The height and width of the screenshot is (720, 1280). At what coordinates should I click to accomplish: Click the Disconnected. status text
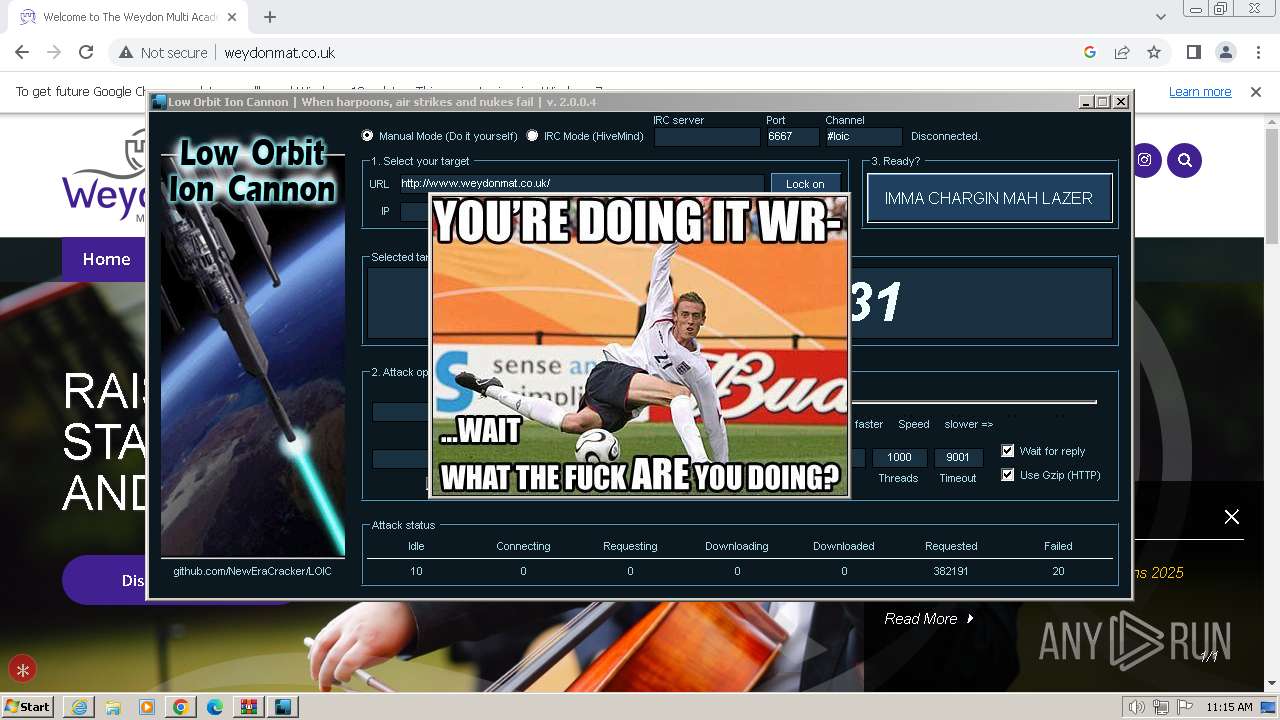click(x=945, y=136)
